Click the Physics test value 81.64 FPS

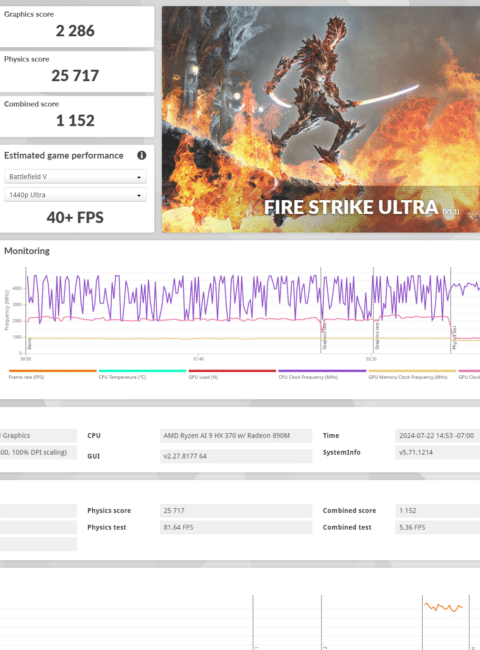pos(236,527)
